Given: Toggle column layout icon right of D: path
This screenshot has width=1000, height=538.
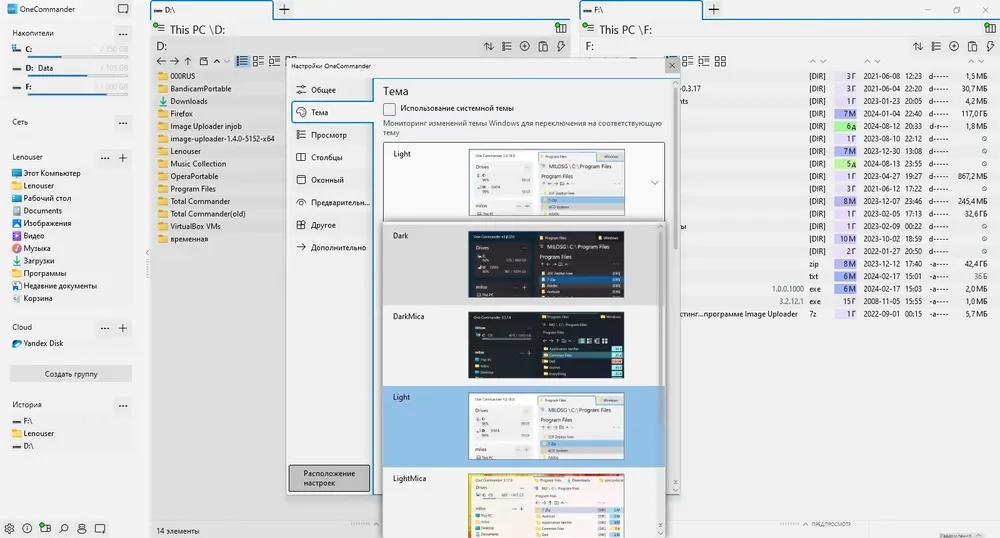Looking at the screenshot, I should [561, 28].
